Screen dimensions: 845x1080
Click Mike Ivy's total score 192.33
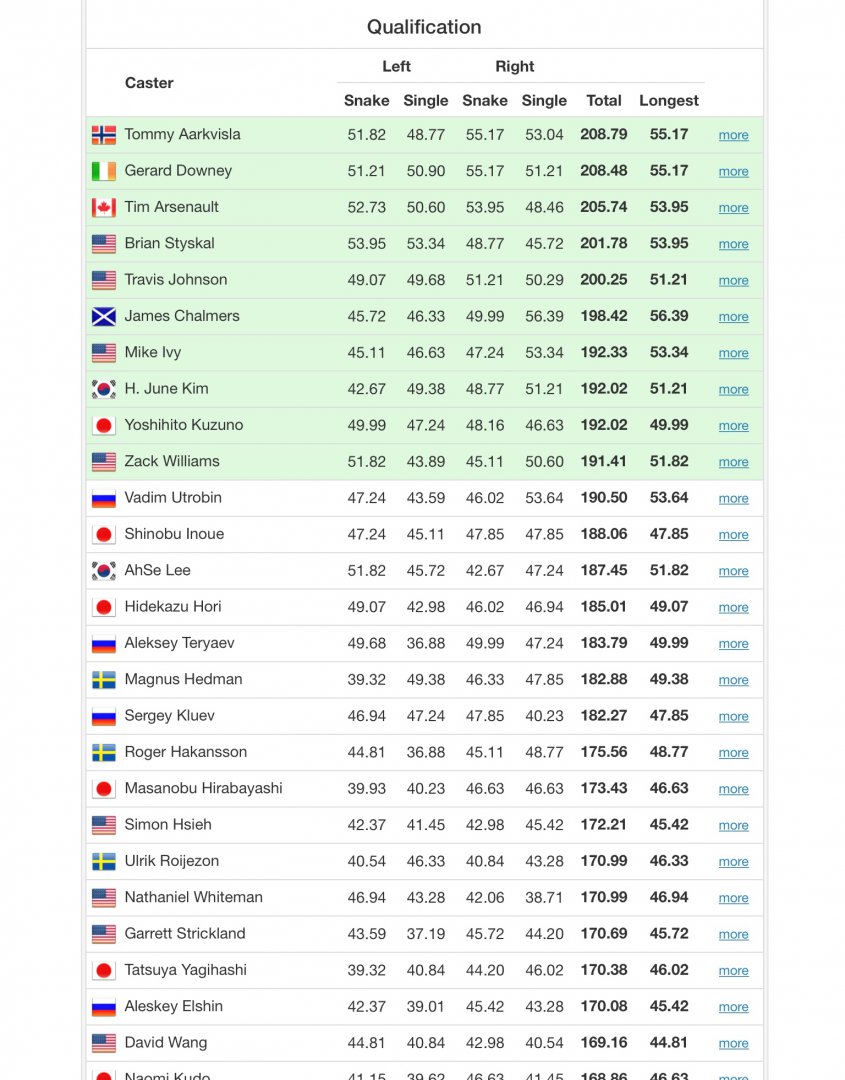[x=604, y=352]
